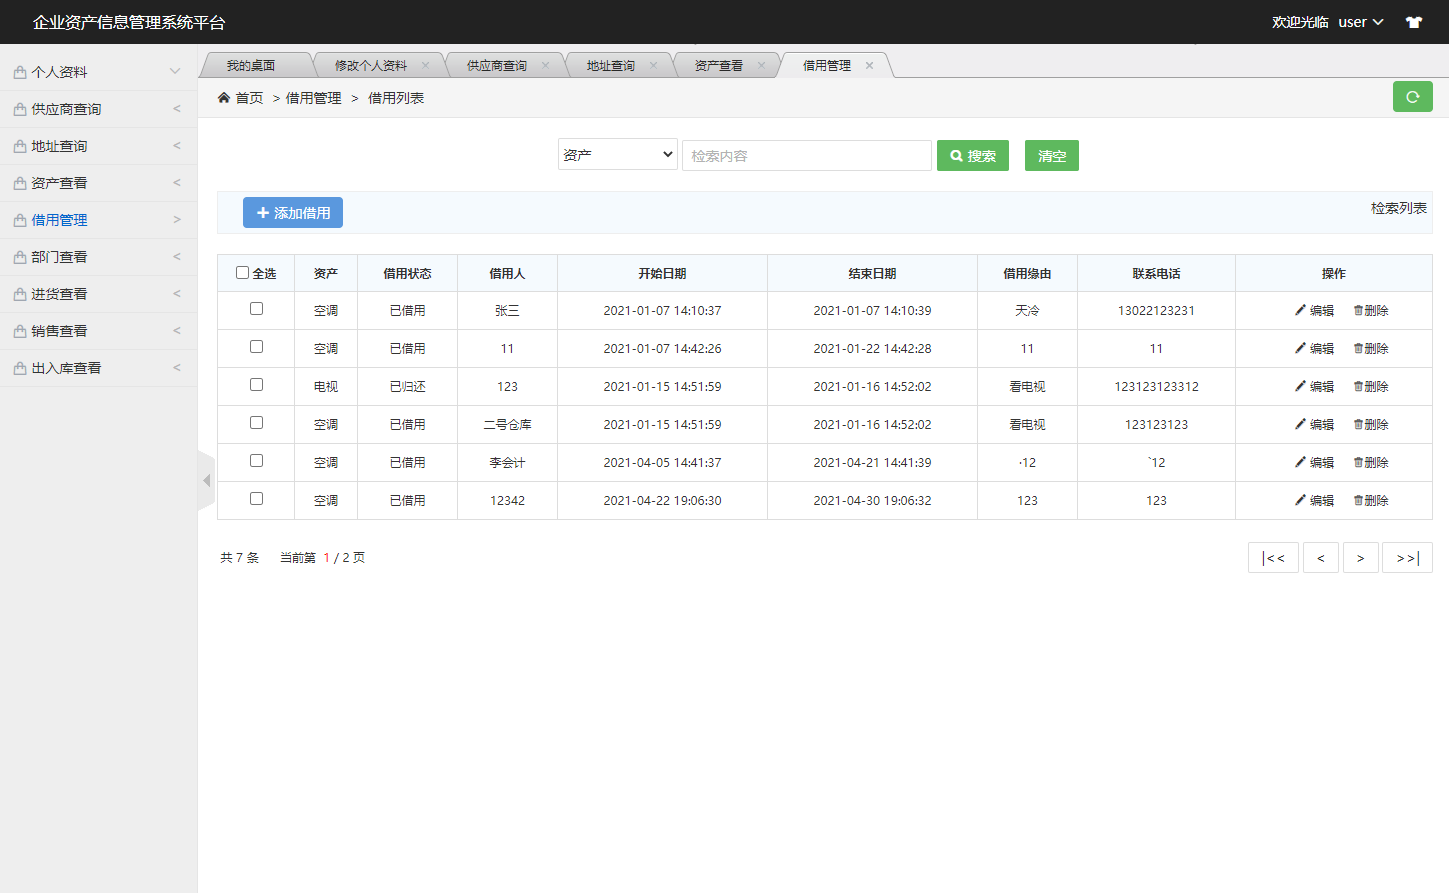
Task: Close the 资产查看 tab
Action: click(761, 66)
